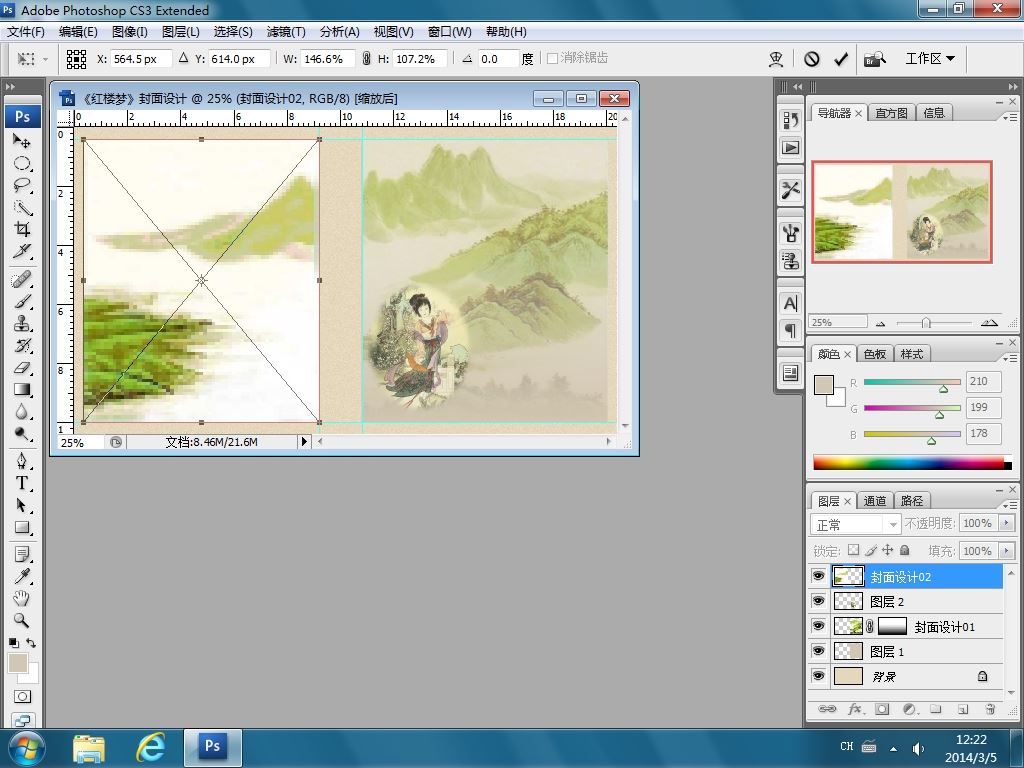Swap foreground and background colors icon
Viewport: 1024px width, 768px height.
pyautogui.click(x=31, y=643)
